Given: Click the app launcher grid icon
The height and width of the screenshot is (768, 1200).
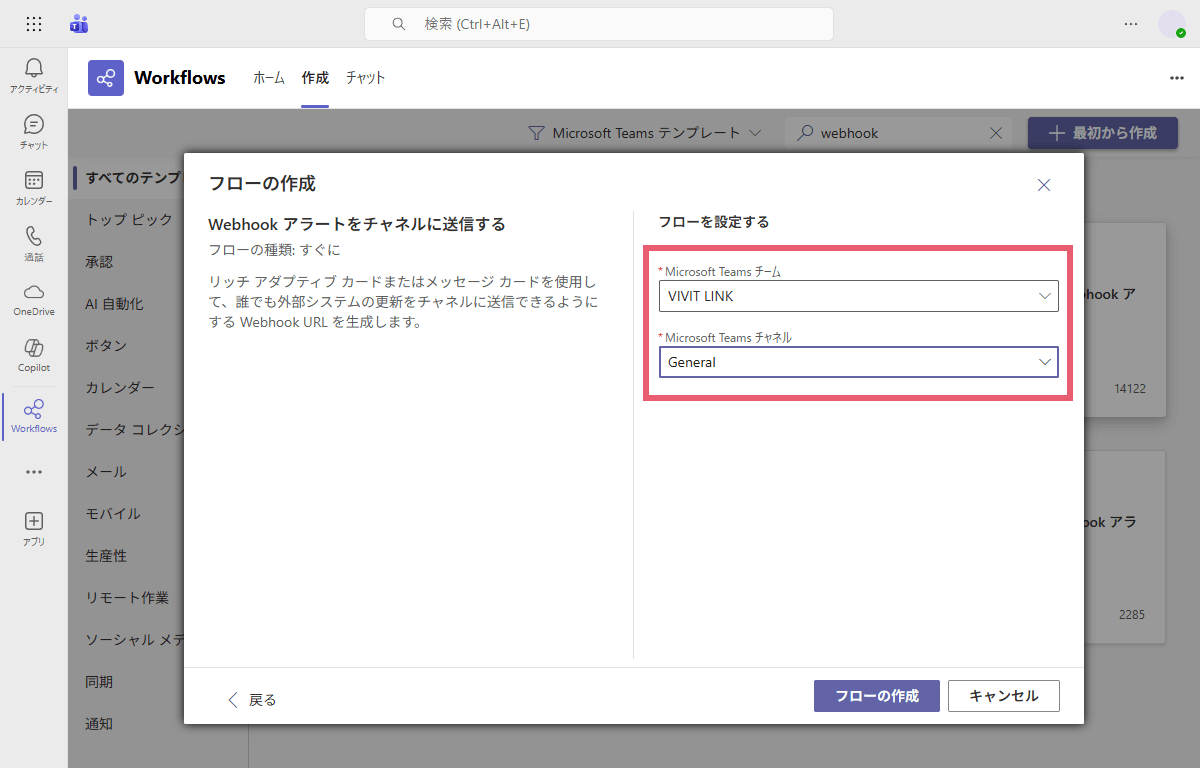Looking at the screenshot, I should pos(34,24).
